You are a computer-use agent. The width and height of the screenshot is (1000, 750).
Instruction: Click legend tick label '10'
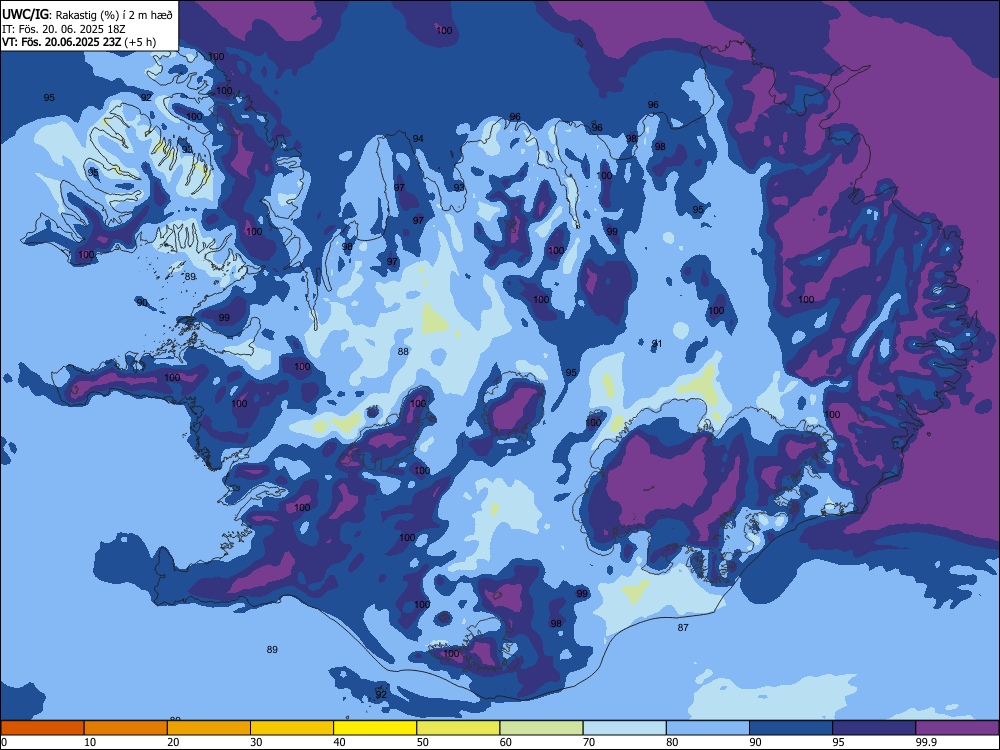pos(90,742)
